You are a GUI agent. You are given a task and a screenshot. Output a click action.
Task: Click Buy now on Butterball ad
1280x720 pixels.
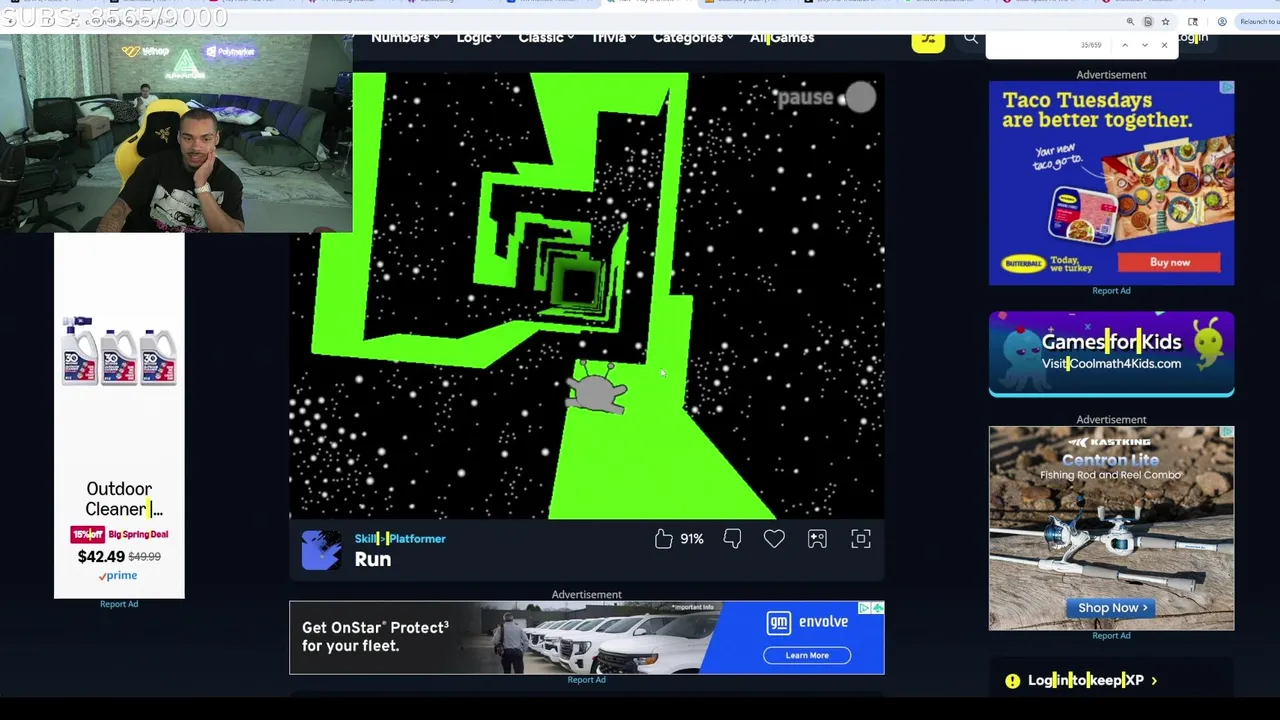(x=1170, y=262)
